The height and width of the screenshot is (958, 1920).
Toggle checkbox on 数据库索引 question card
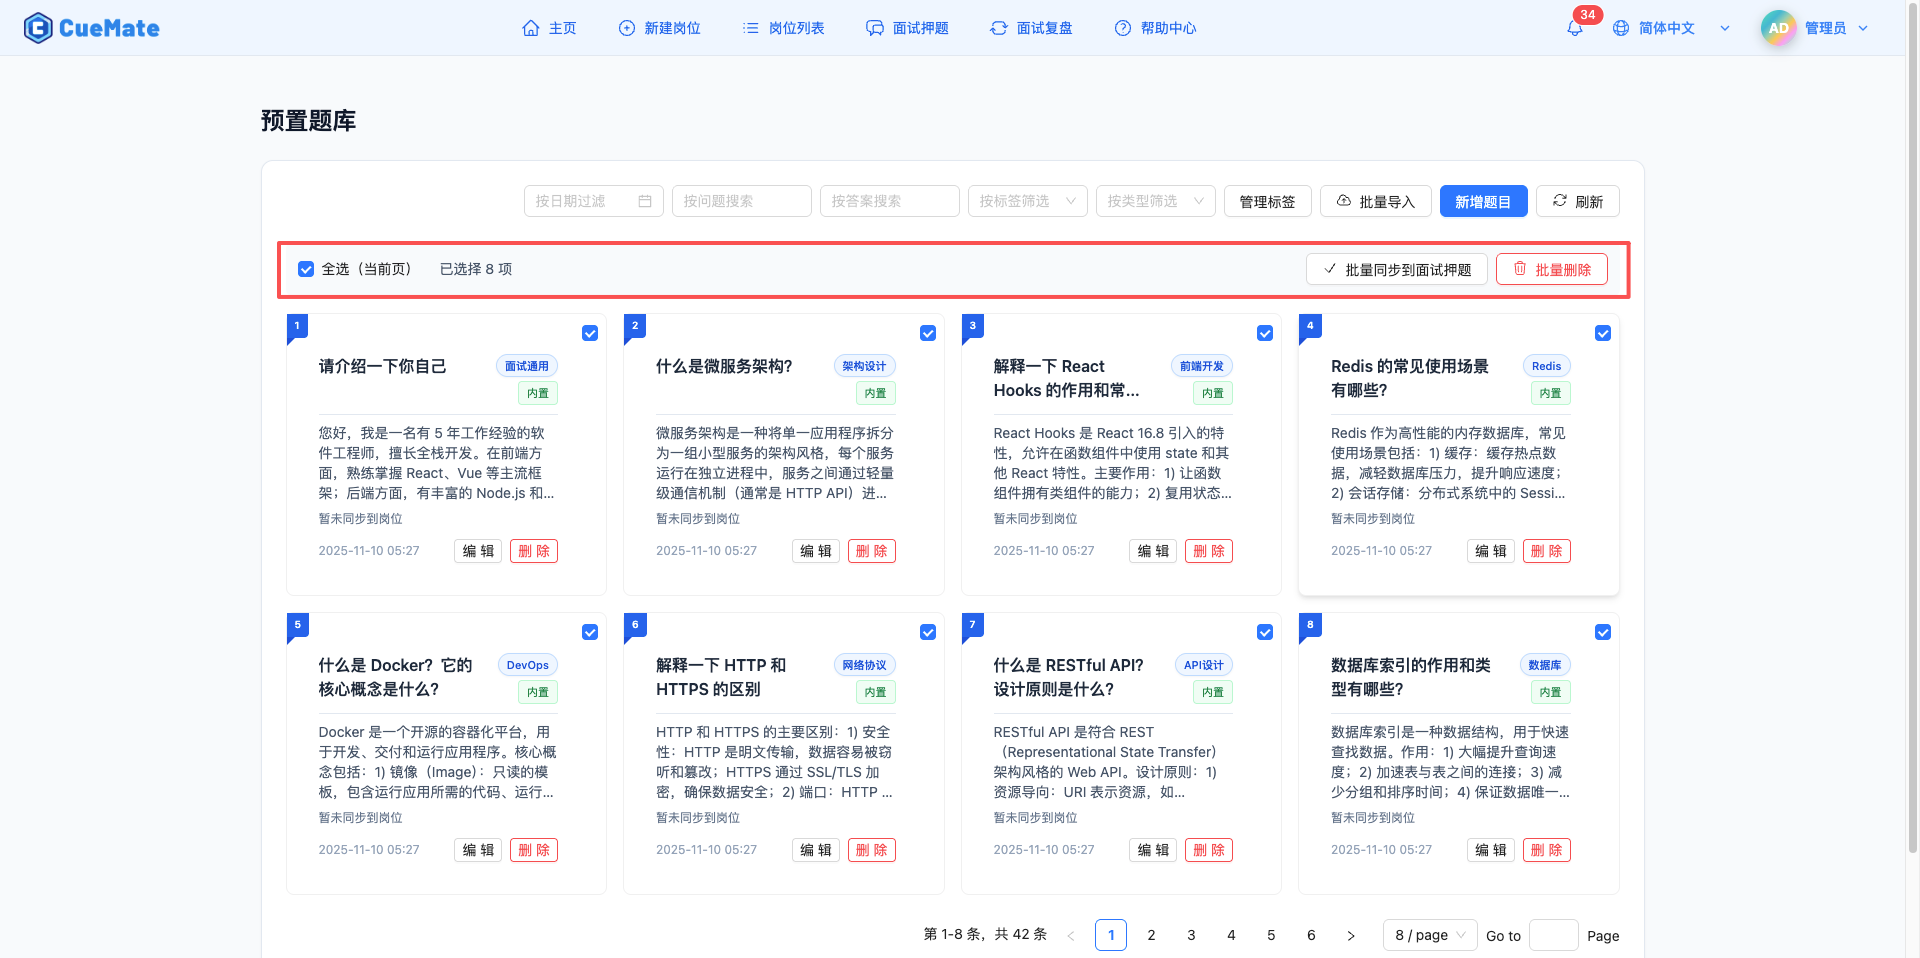pyautogui.click(x=1603, y=632)
